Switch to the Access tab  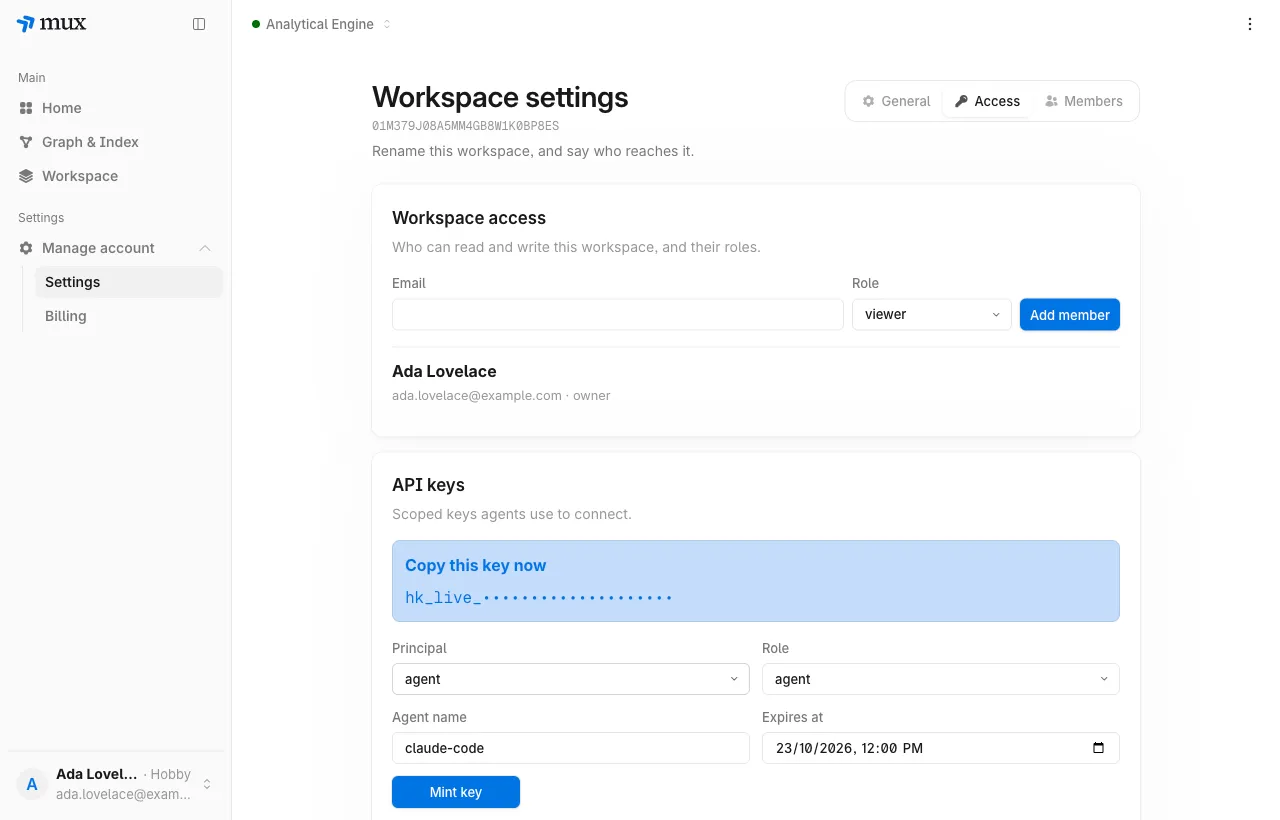pyautogui.click(x=987, y=101)
